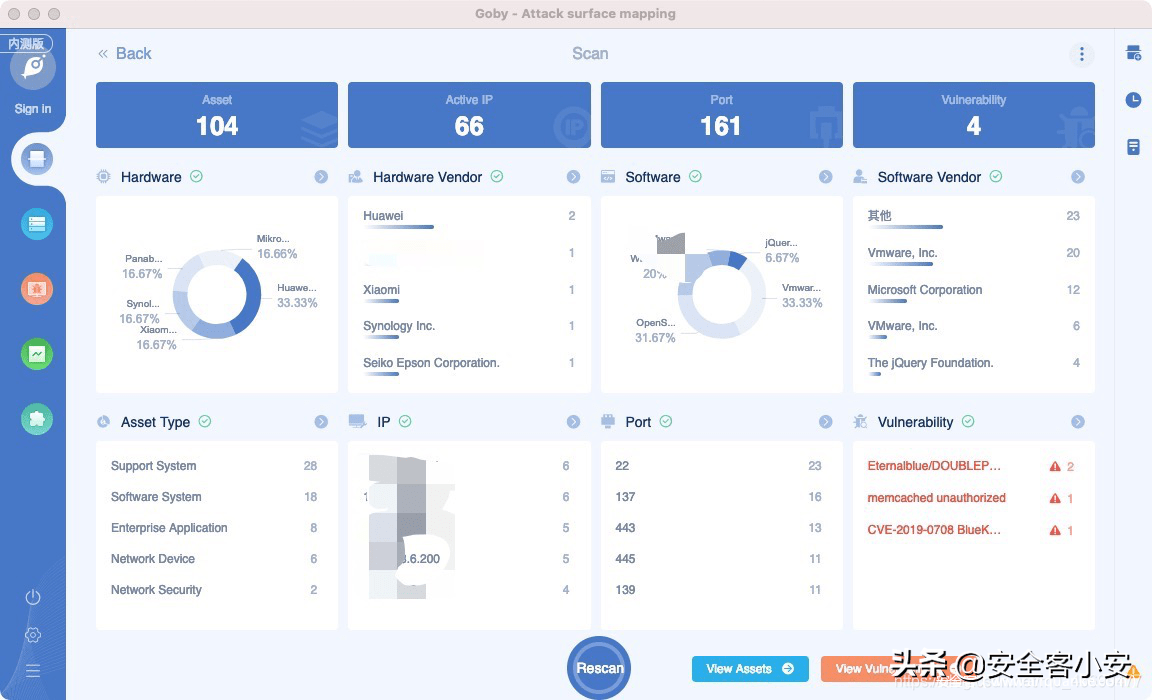Expand the Asset Type panel arrow

click(x=321, y=422)
